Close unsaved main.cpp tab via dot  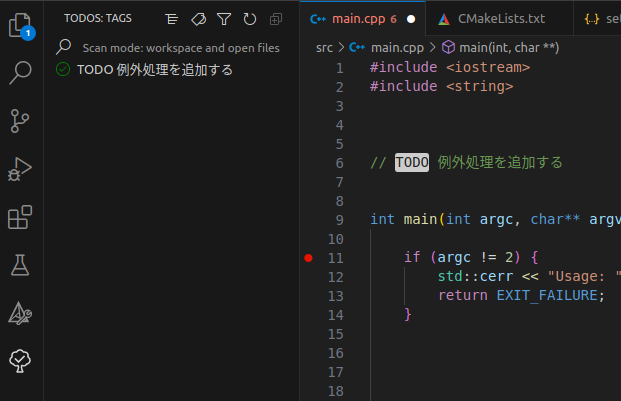[411, 19]
